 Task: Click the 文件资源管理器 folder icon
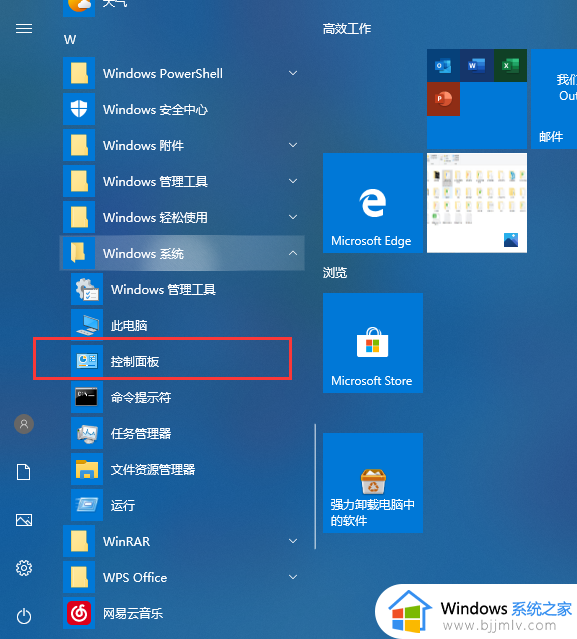click(x=87, y=469)
